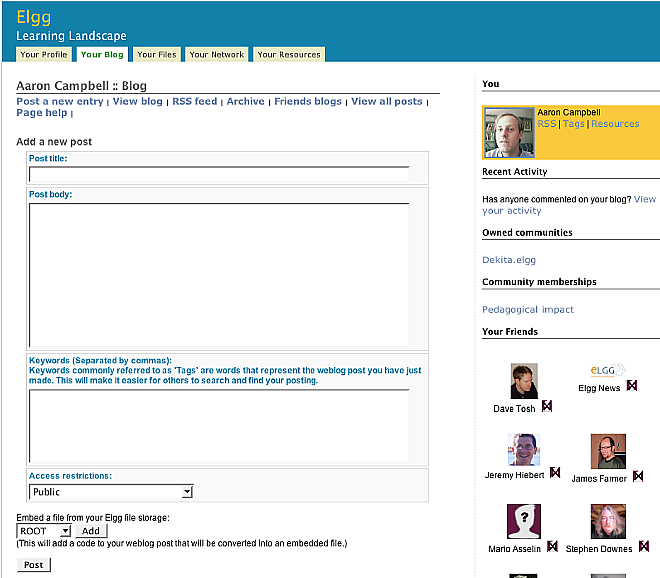Click the Stephen Downes name
This screenshot has height=578, width=660.
(599, 549)
